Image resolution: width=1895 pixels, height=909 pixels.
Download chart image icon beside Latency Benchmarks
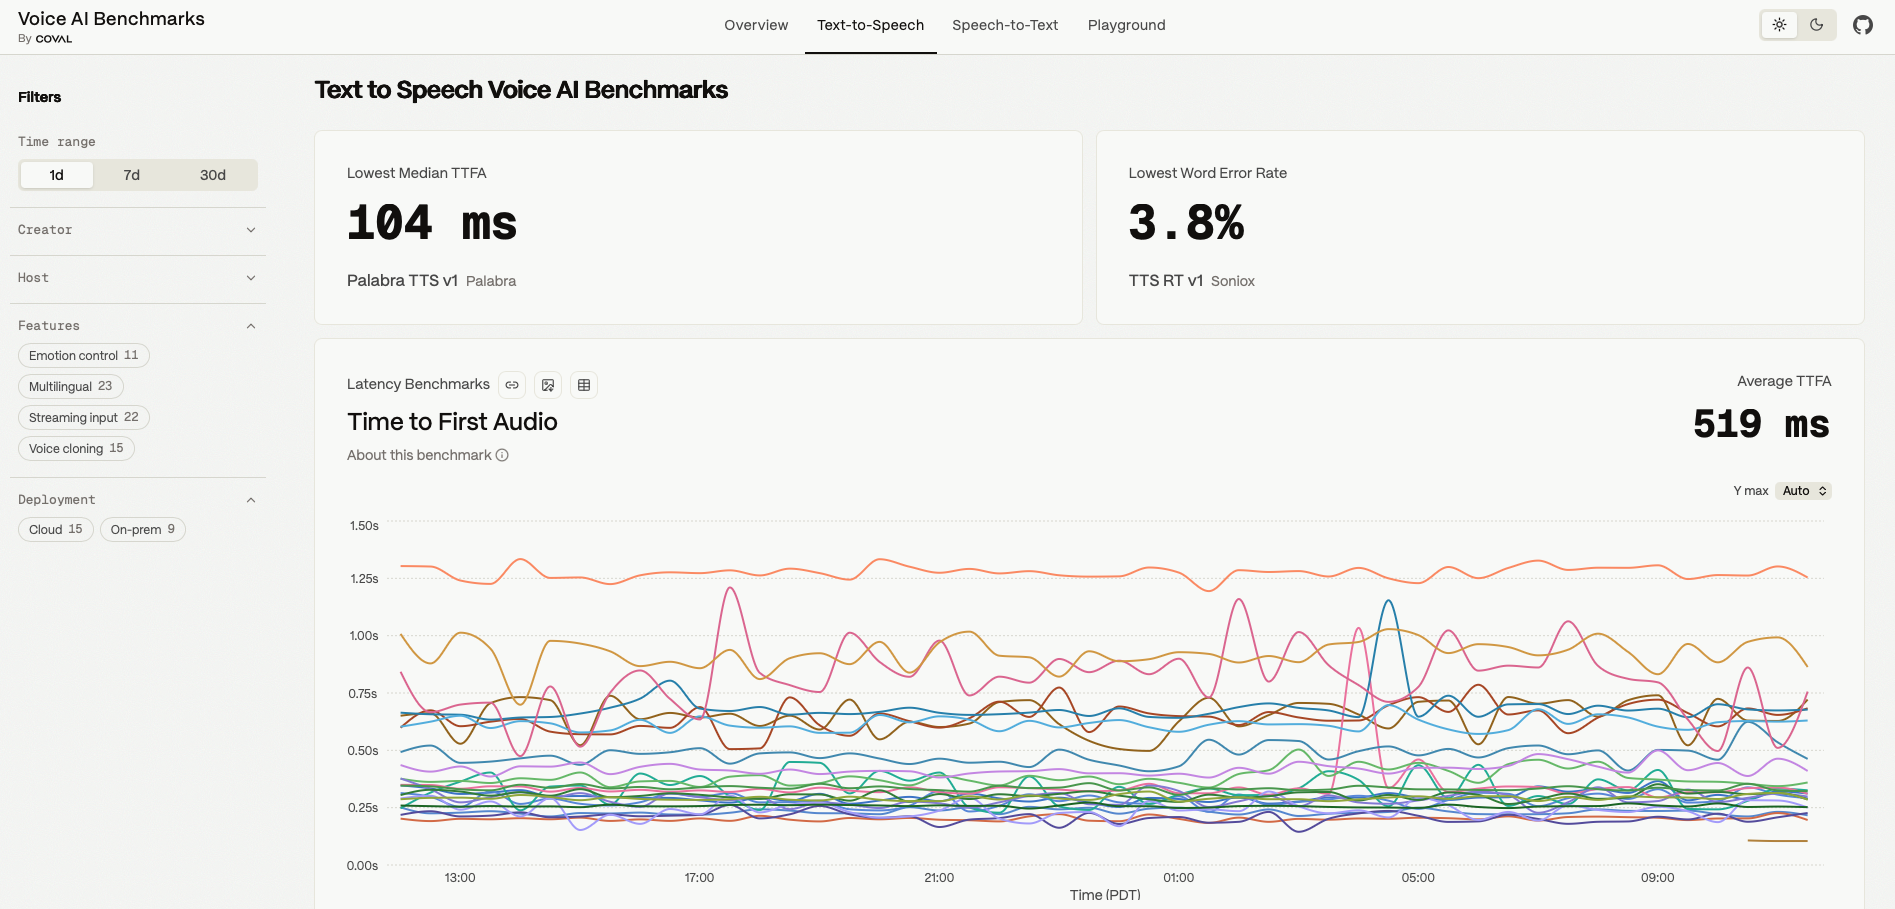tap(548, 385)
